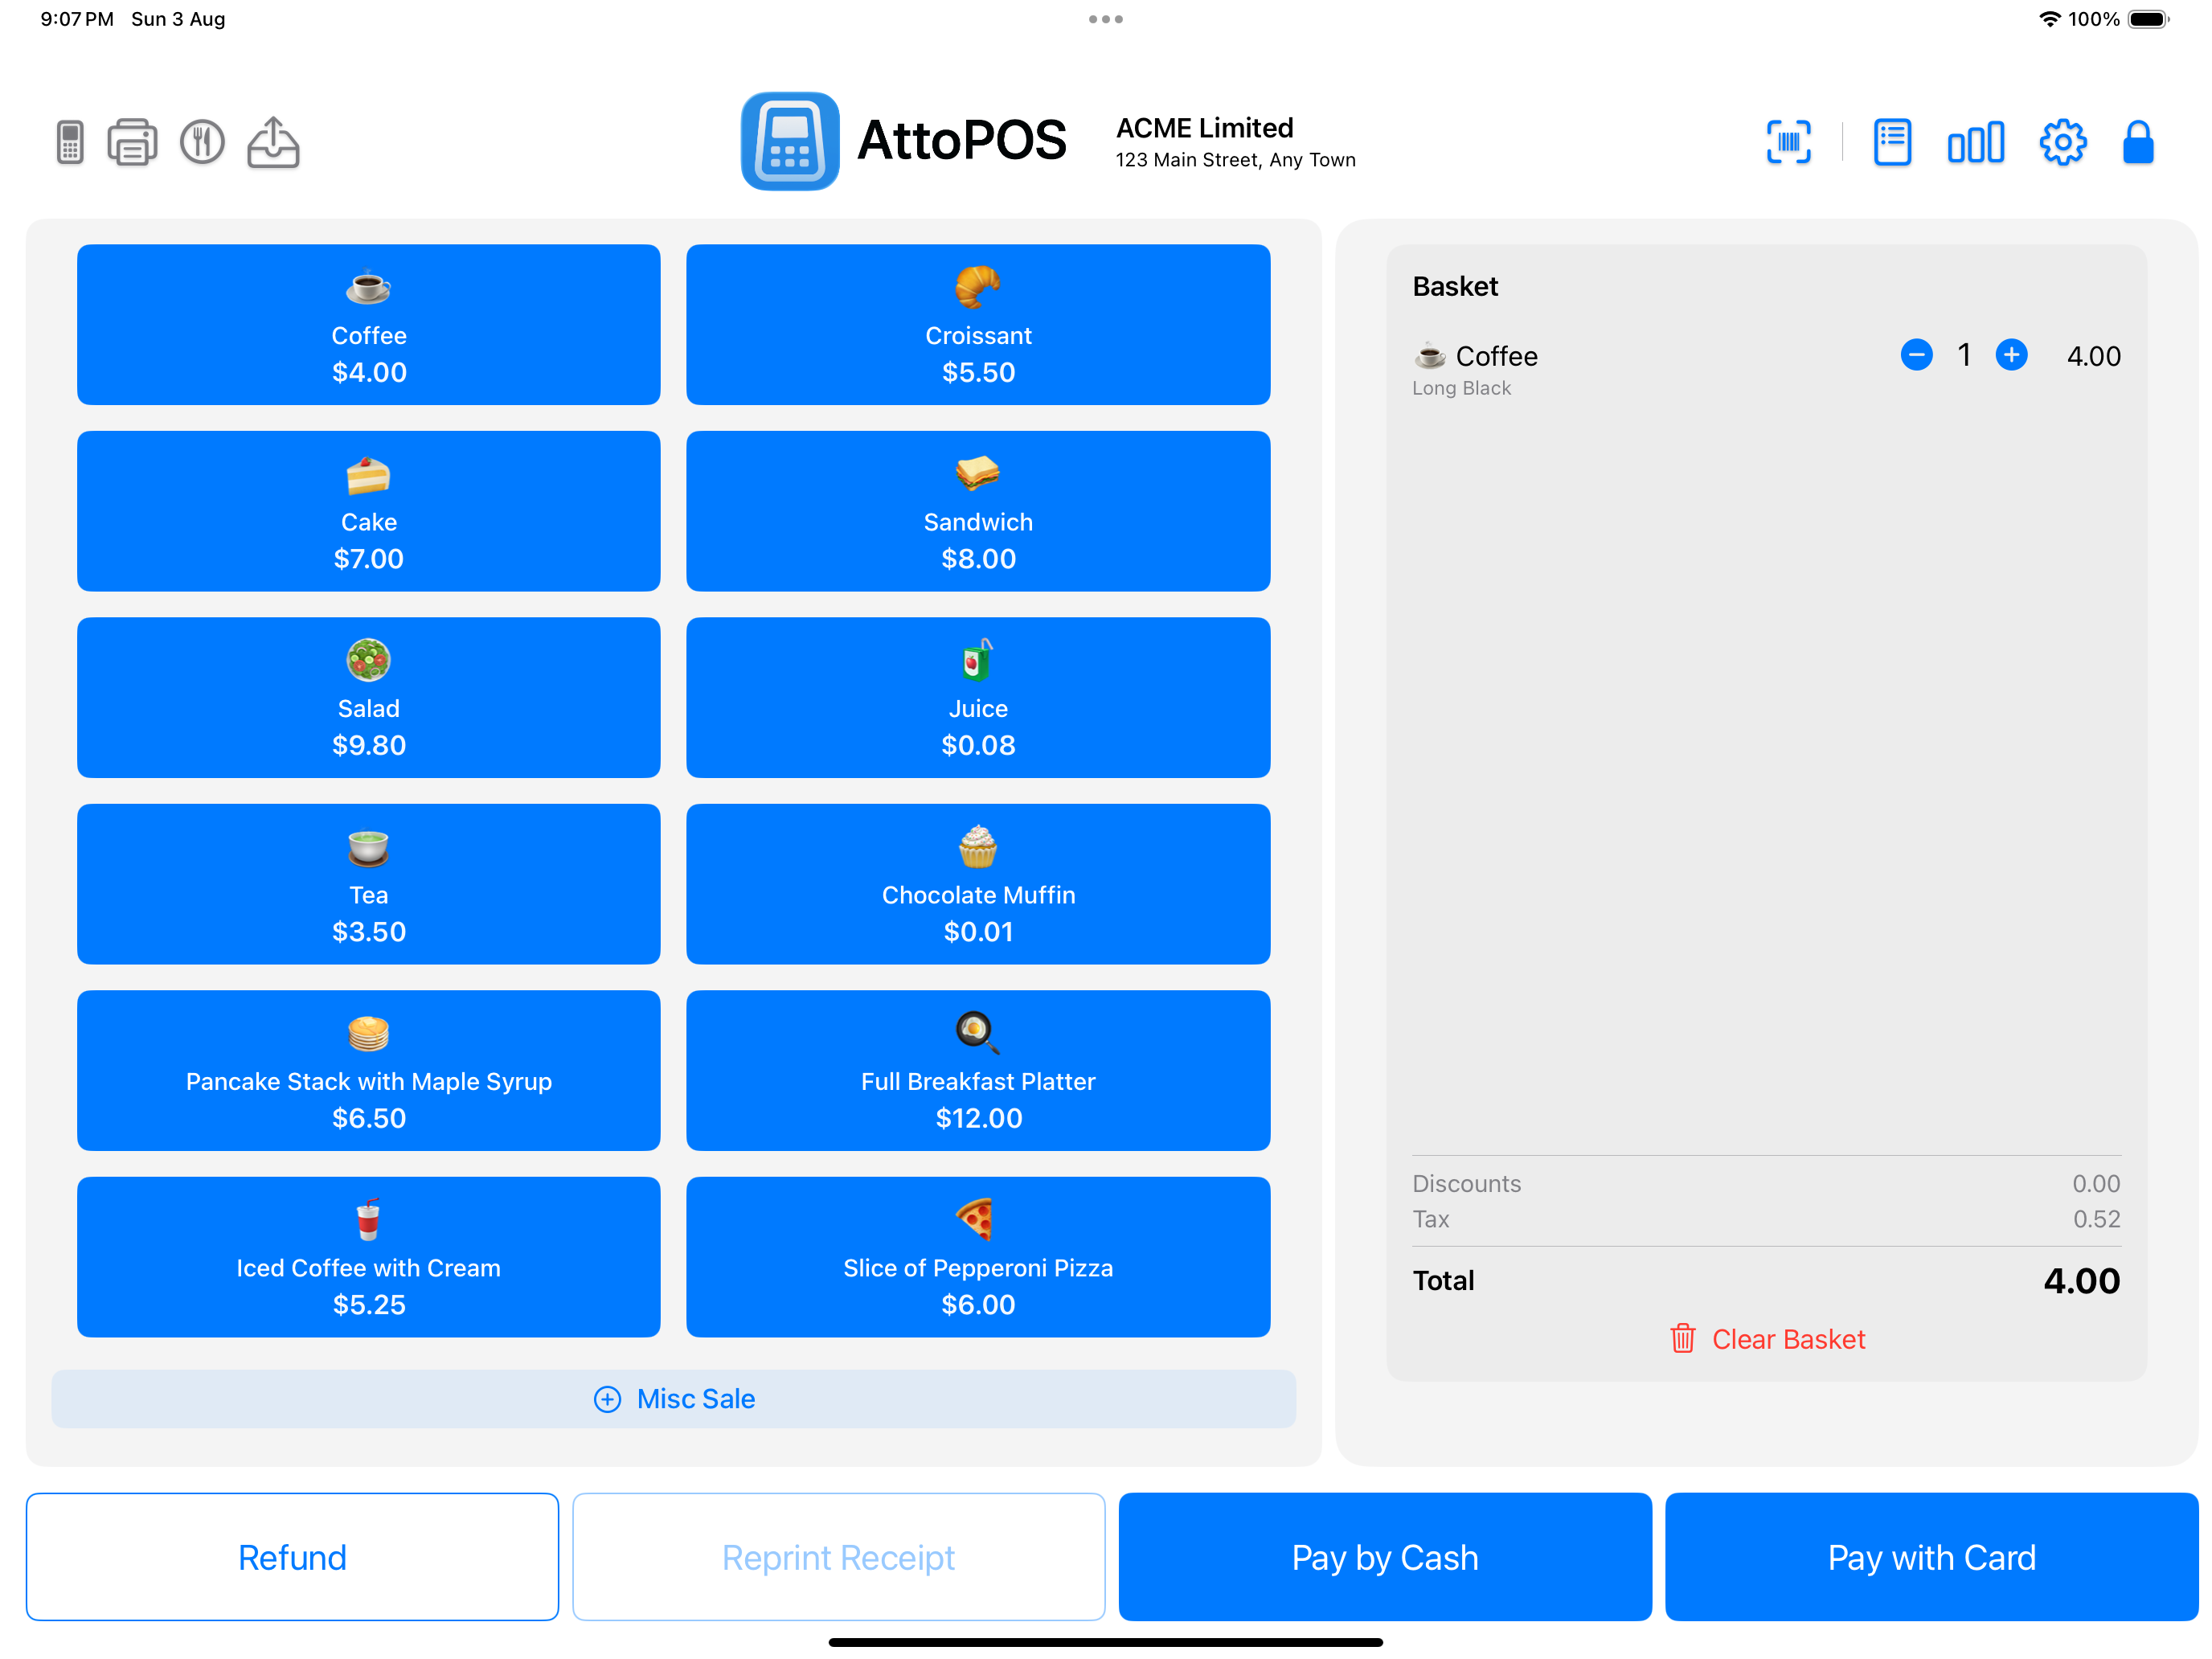Open the sales reports bar chart icon
The height and width of the screenshot is (1659, 2212).
1975,142
